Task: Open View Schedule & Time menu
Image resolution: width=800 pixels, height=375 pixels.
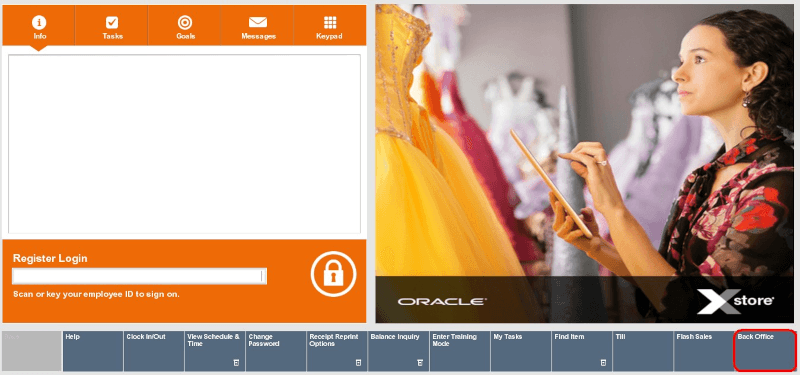Action: tap(215, 351)
